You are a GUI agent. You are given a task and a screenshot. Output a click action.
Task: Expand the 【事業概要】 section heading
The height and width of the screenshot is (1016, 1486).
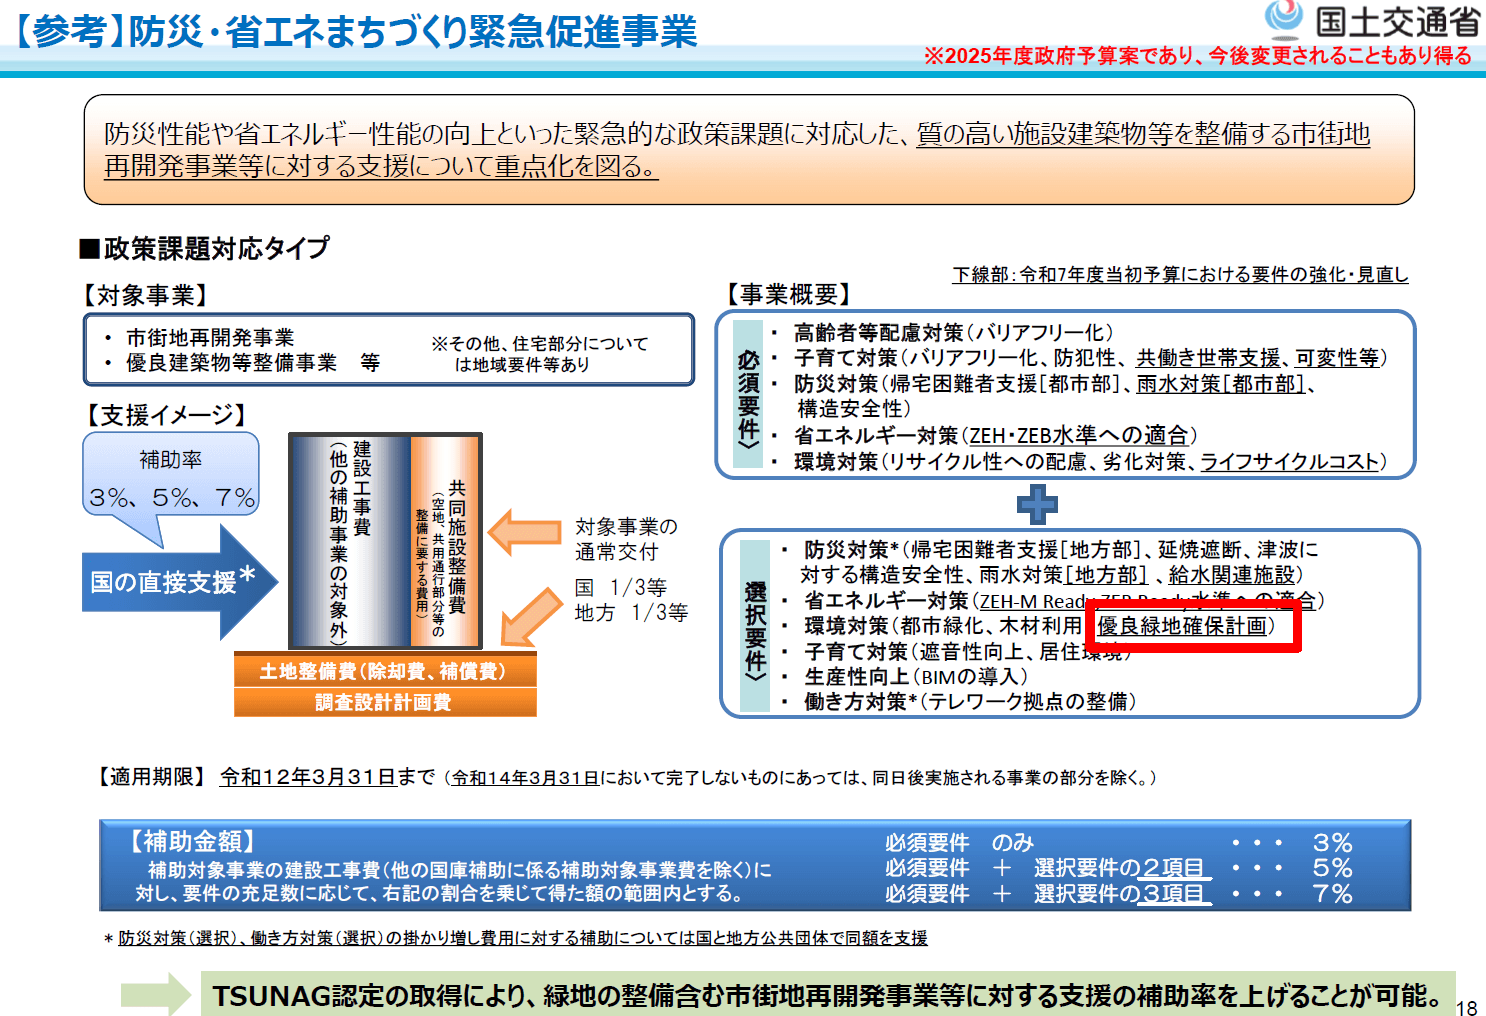coord(789,295)
